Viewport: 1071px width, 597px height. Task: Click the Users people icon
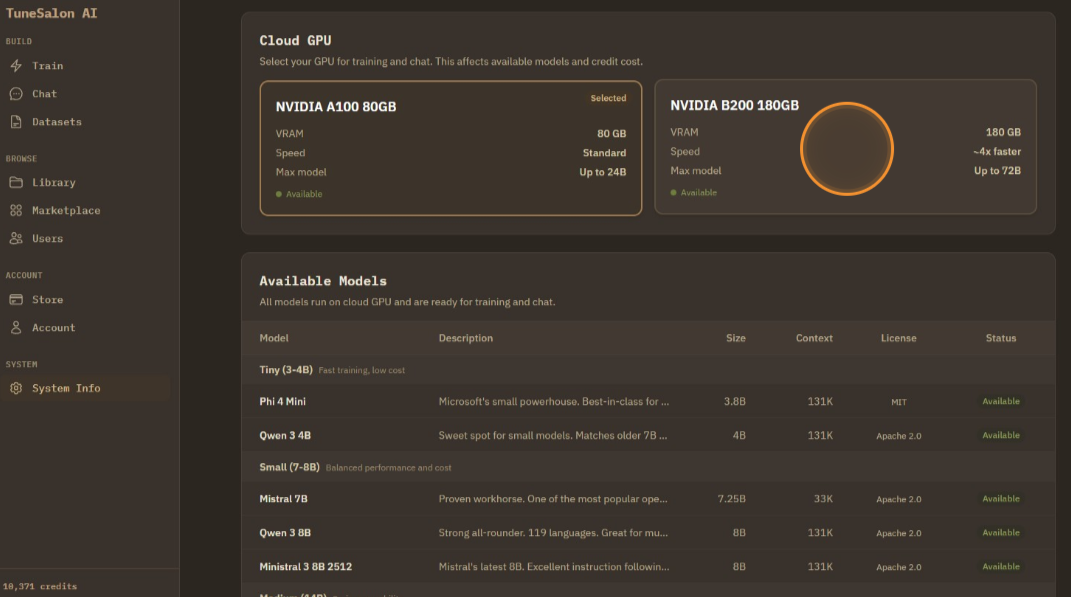[x=16, y=239]
